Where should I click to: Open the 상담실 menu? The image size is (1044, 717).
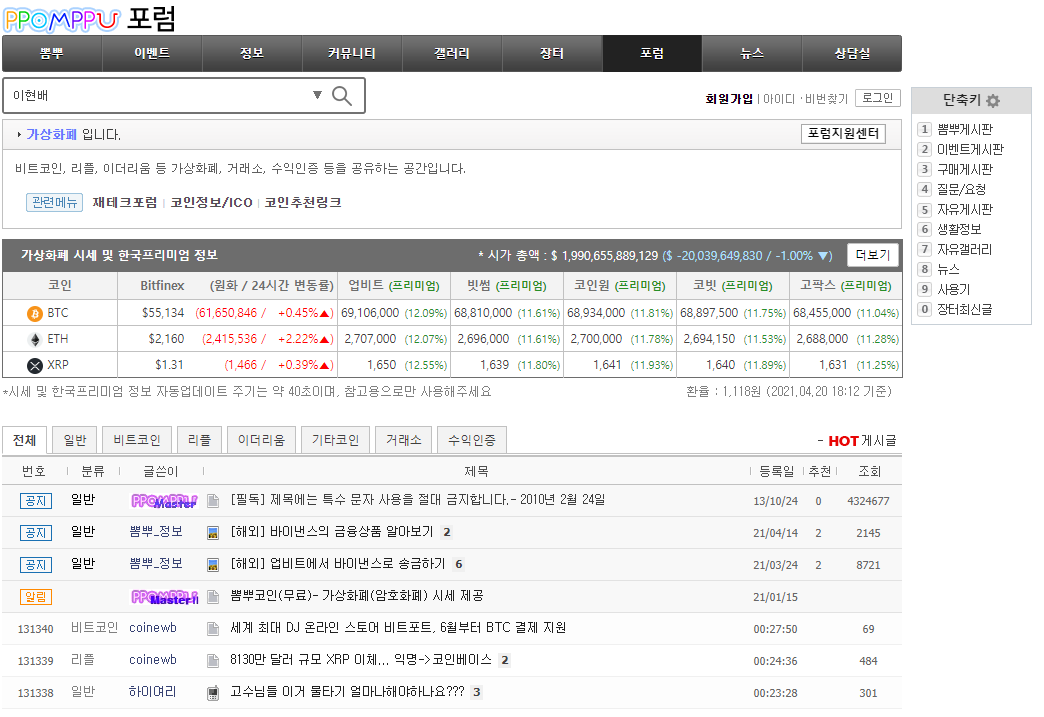pos(852,53)
